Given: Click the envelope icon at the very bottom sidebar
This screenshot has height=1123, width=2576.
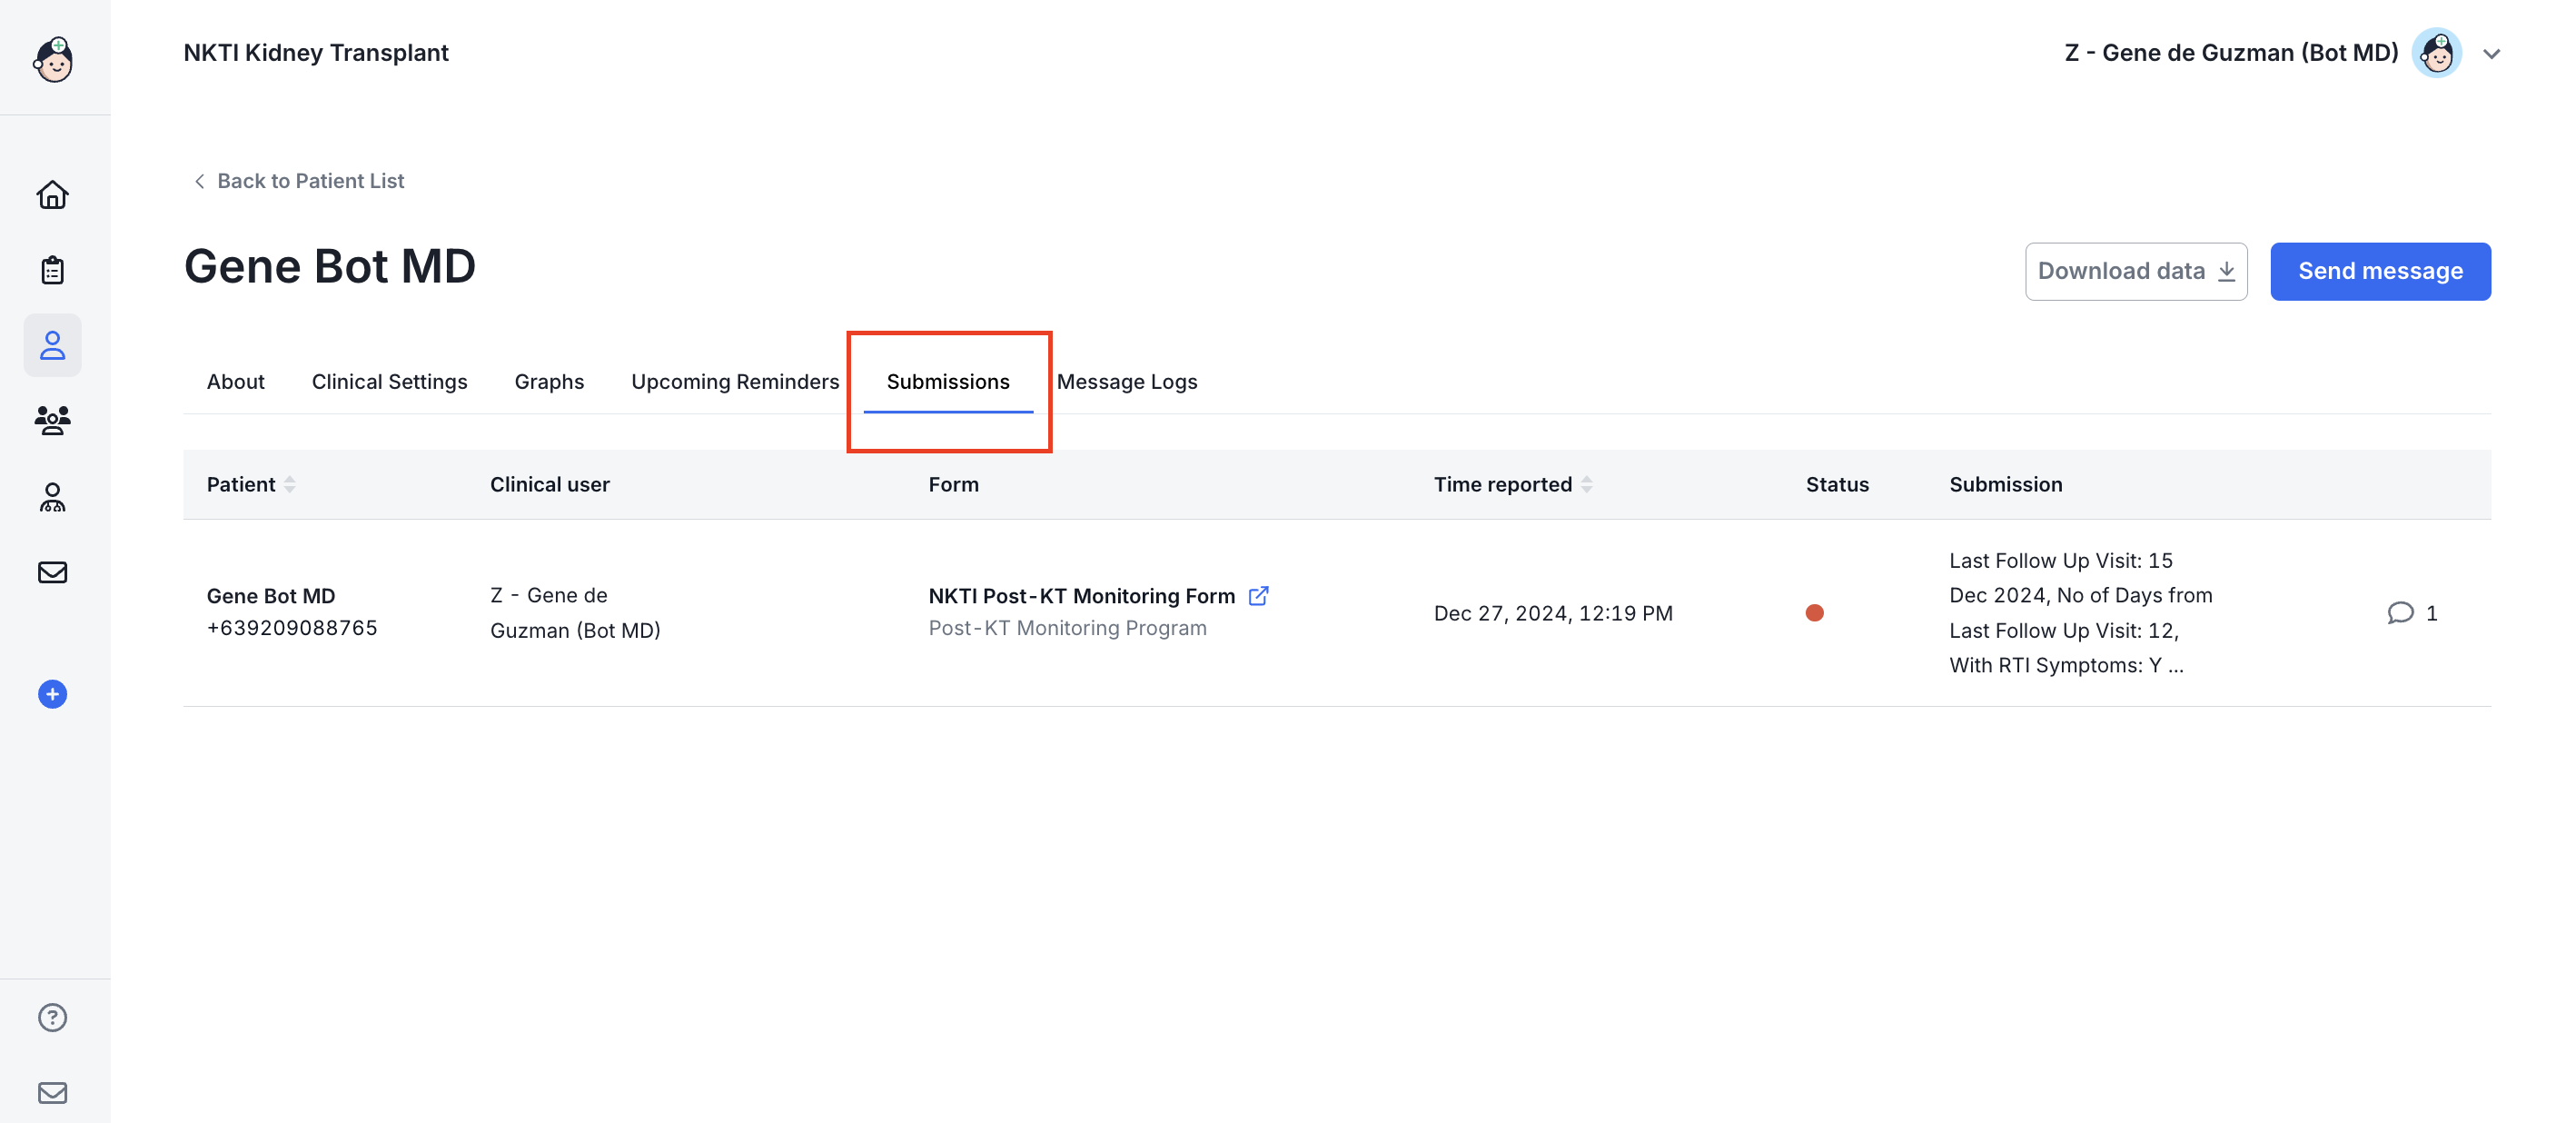Looking at the screenshot, I should pos(53,1092).
